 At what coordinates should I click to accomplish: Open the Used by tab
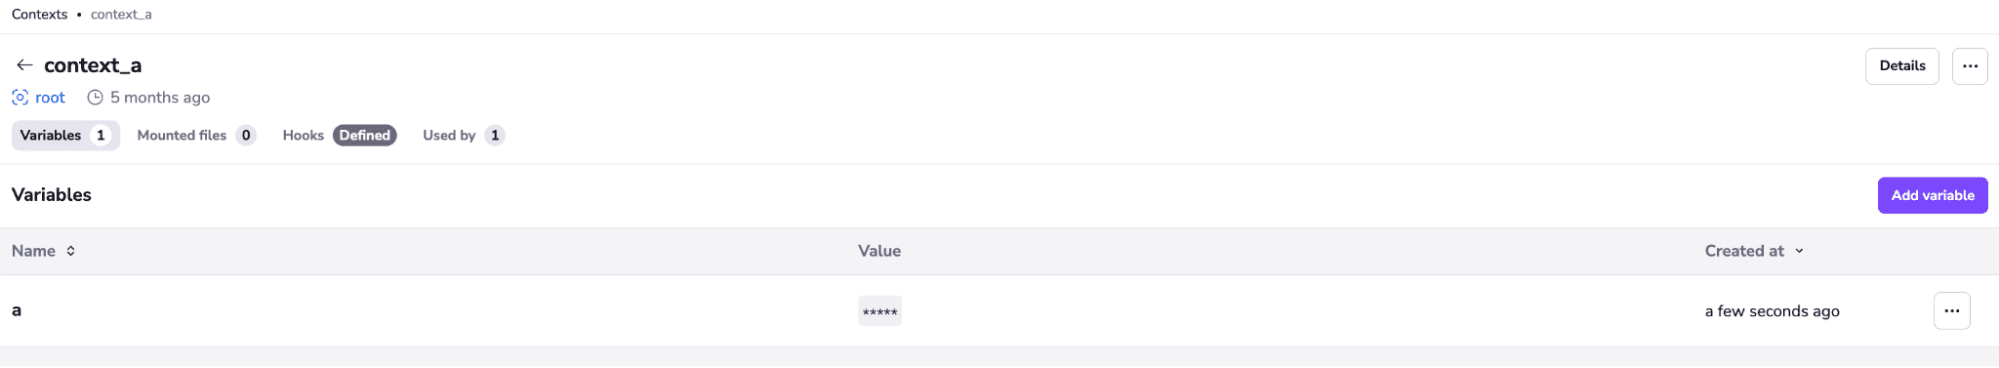tap(463, 135)
